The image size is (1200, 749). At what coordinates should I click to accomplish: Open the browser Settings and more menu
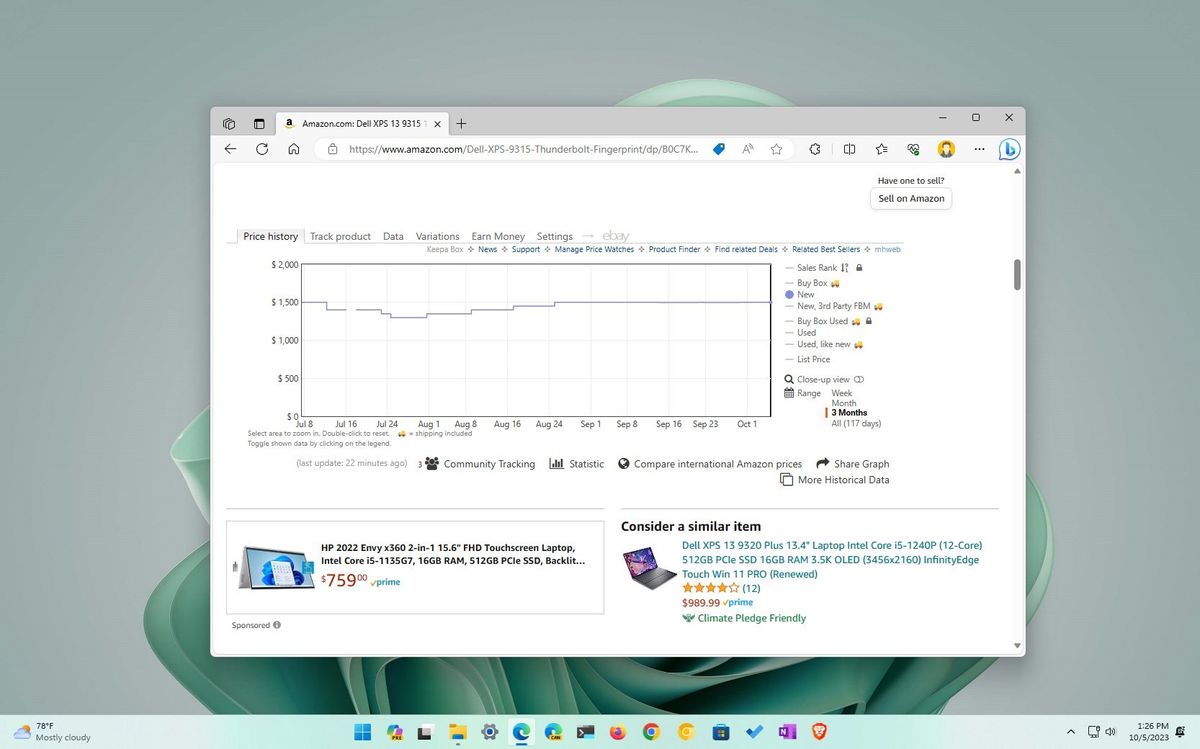(x=979, y=148)
